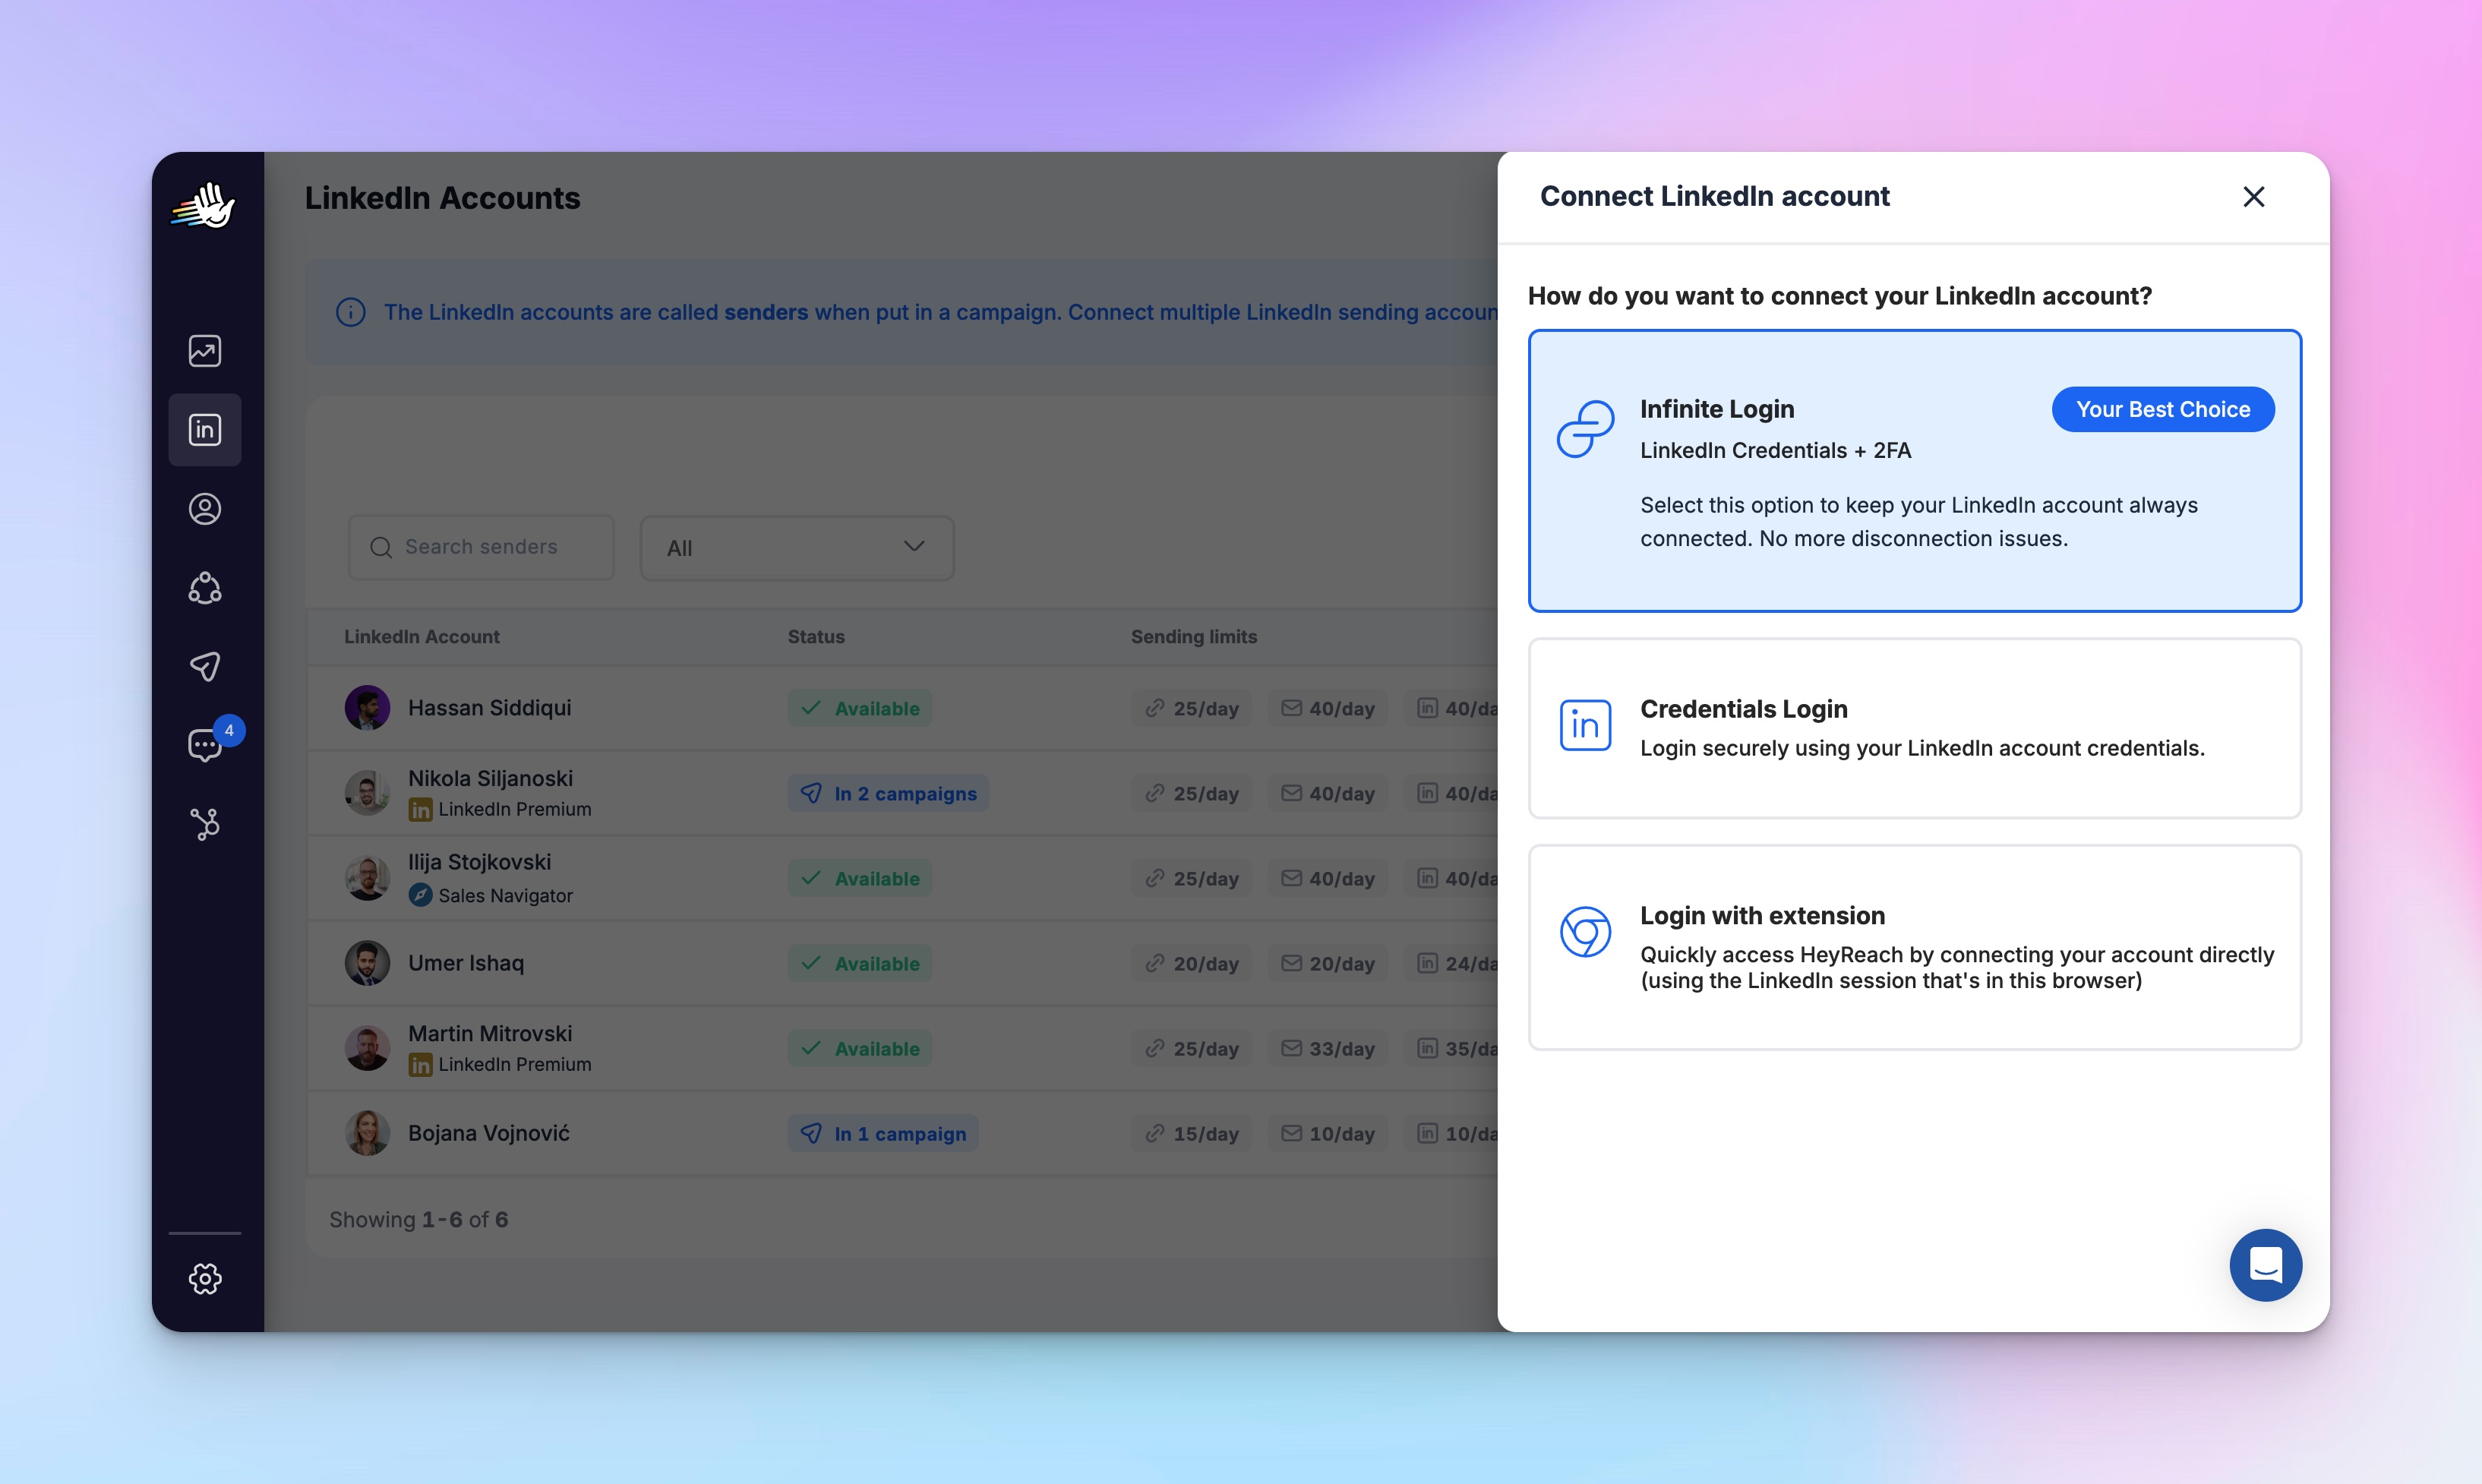
Task: Click Hassan Siddiqui's 40/day message limit
Action: (1327, 708)
